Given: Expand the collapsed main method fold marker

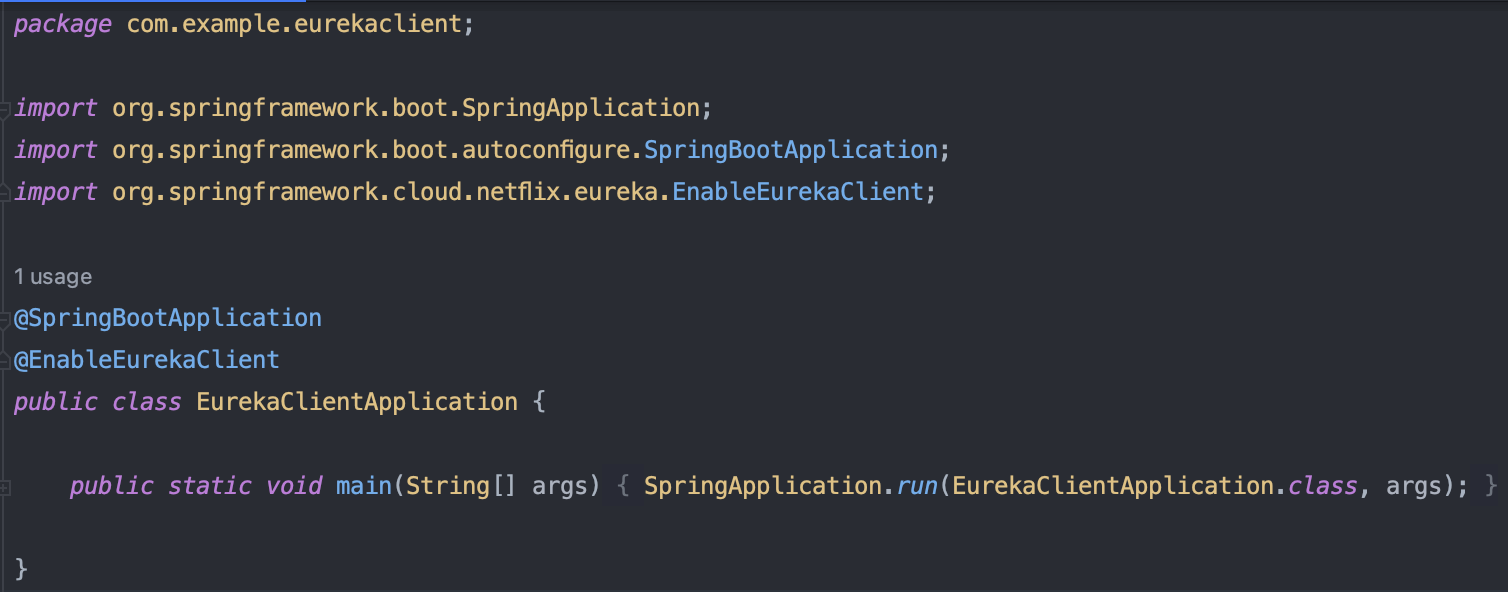Looking at the screenshot, I should coord(5,487).
